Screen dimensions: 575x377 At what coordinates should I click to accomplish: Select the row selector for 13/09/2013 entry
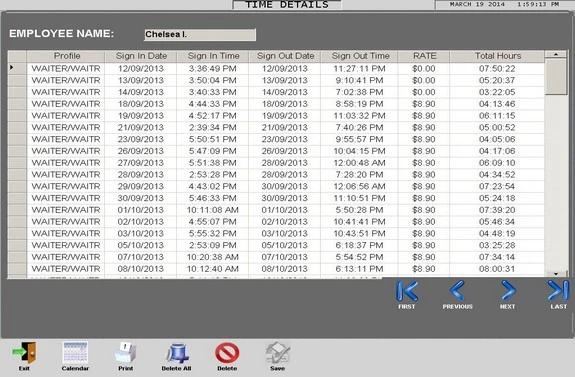coord(17,80)
